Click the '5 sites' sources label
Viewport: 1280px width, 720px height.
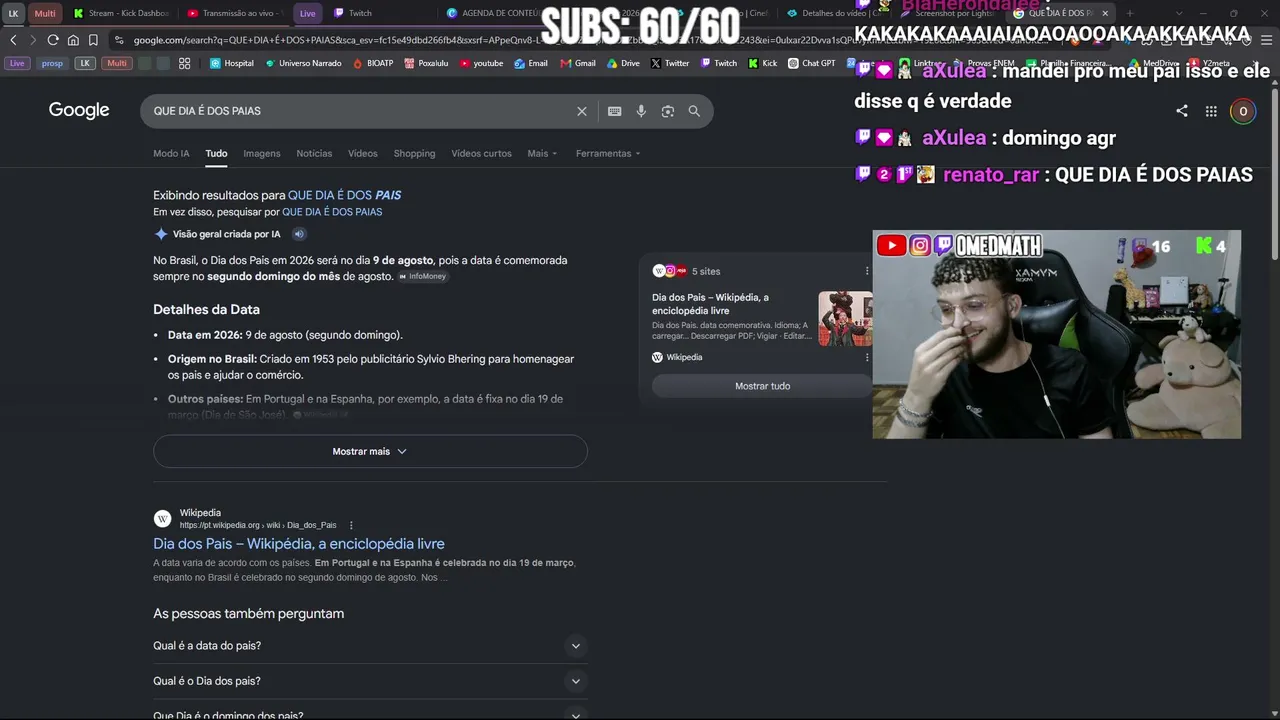tap(706, 271)
